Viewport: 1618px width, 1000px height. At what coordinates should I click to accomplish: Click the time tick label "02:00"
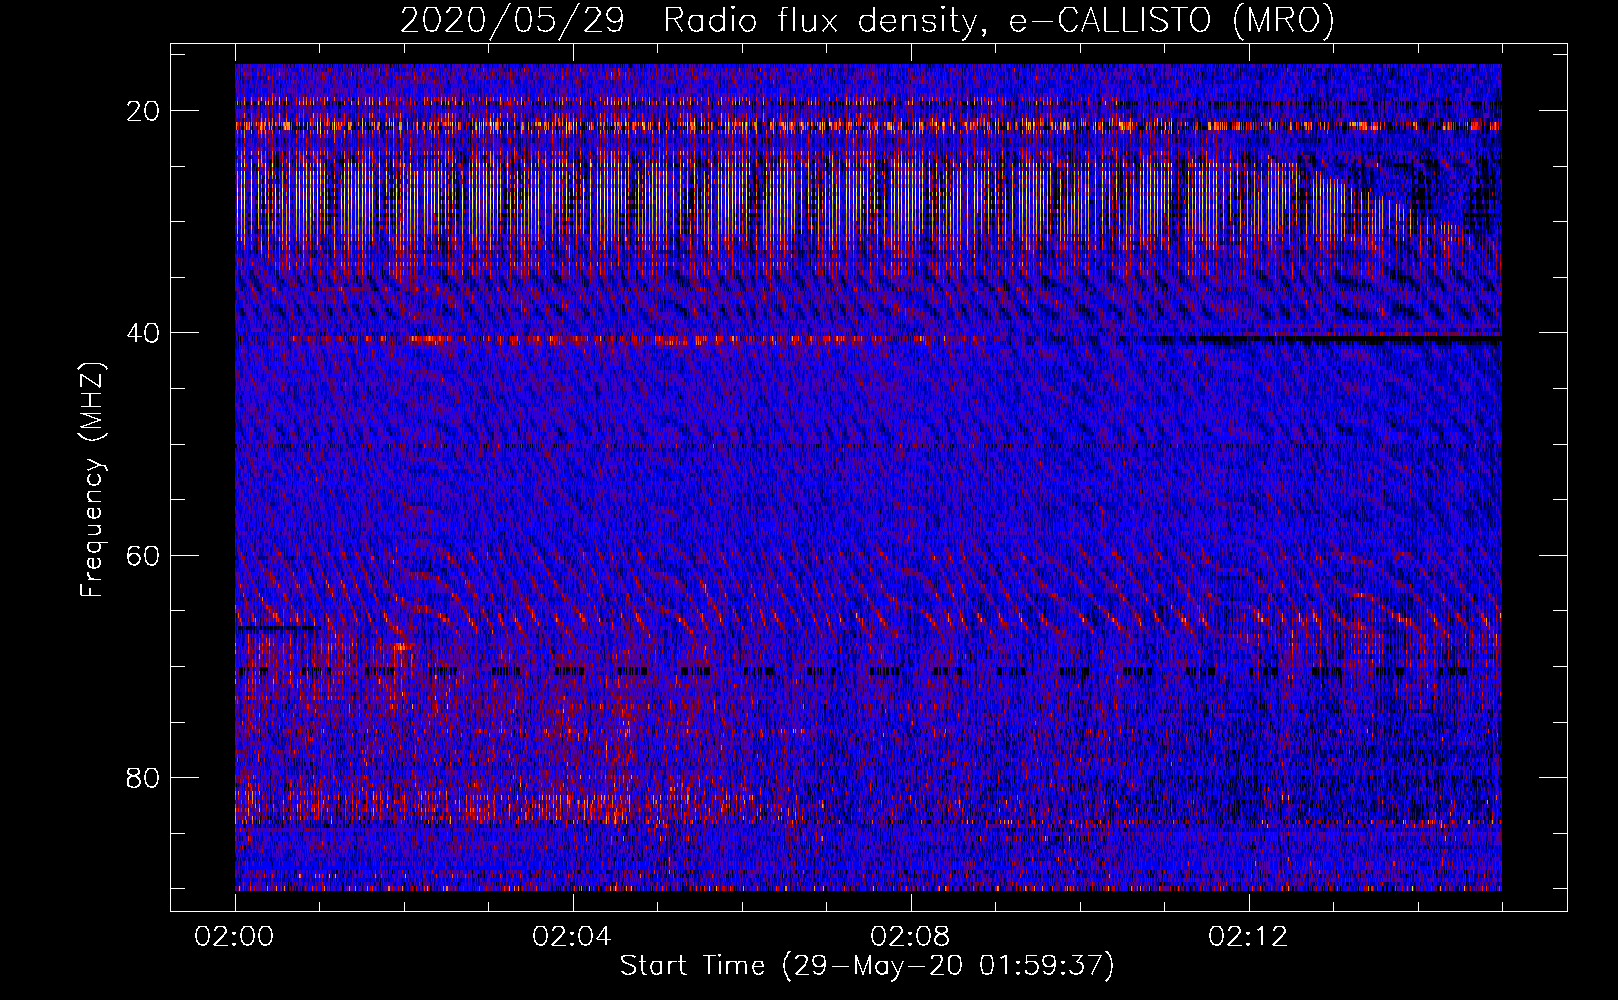235,937
